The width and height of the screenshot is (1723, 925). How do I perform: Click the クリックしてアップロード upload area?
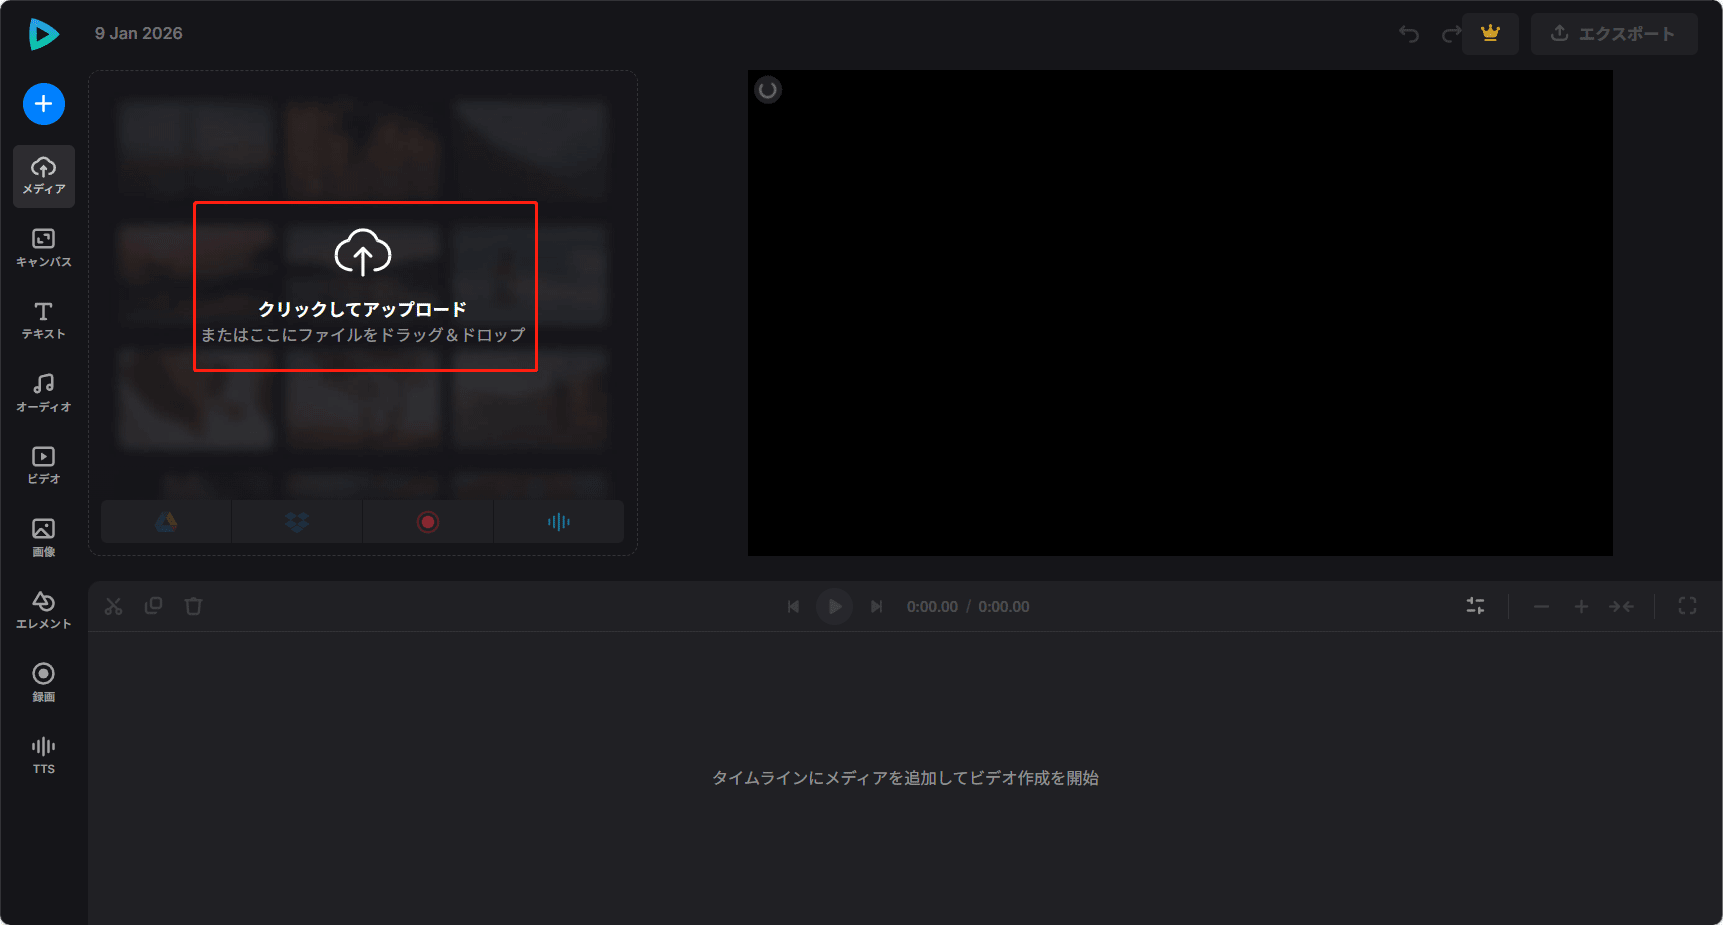click(x=365, y=287)
